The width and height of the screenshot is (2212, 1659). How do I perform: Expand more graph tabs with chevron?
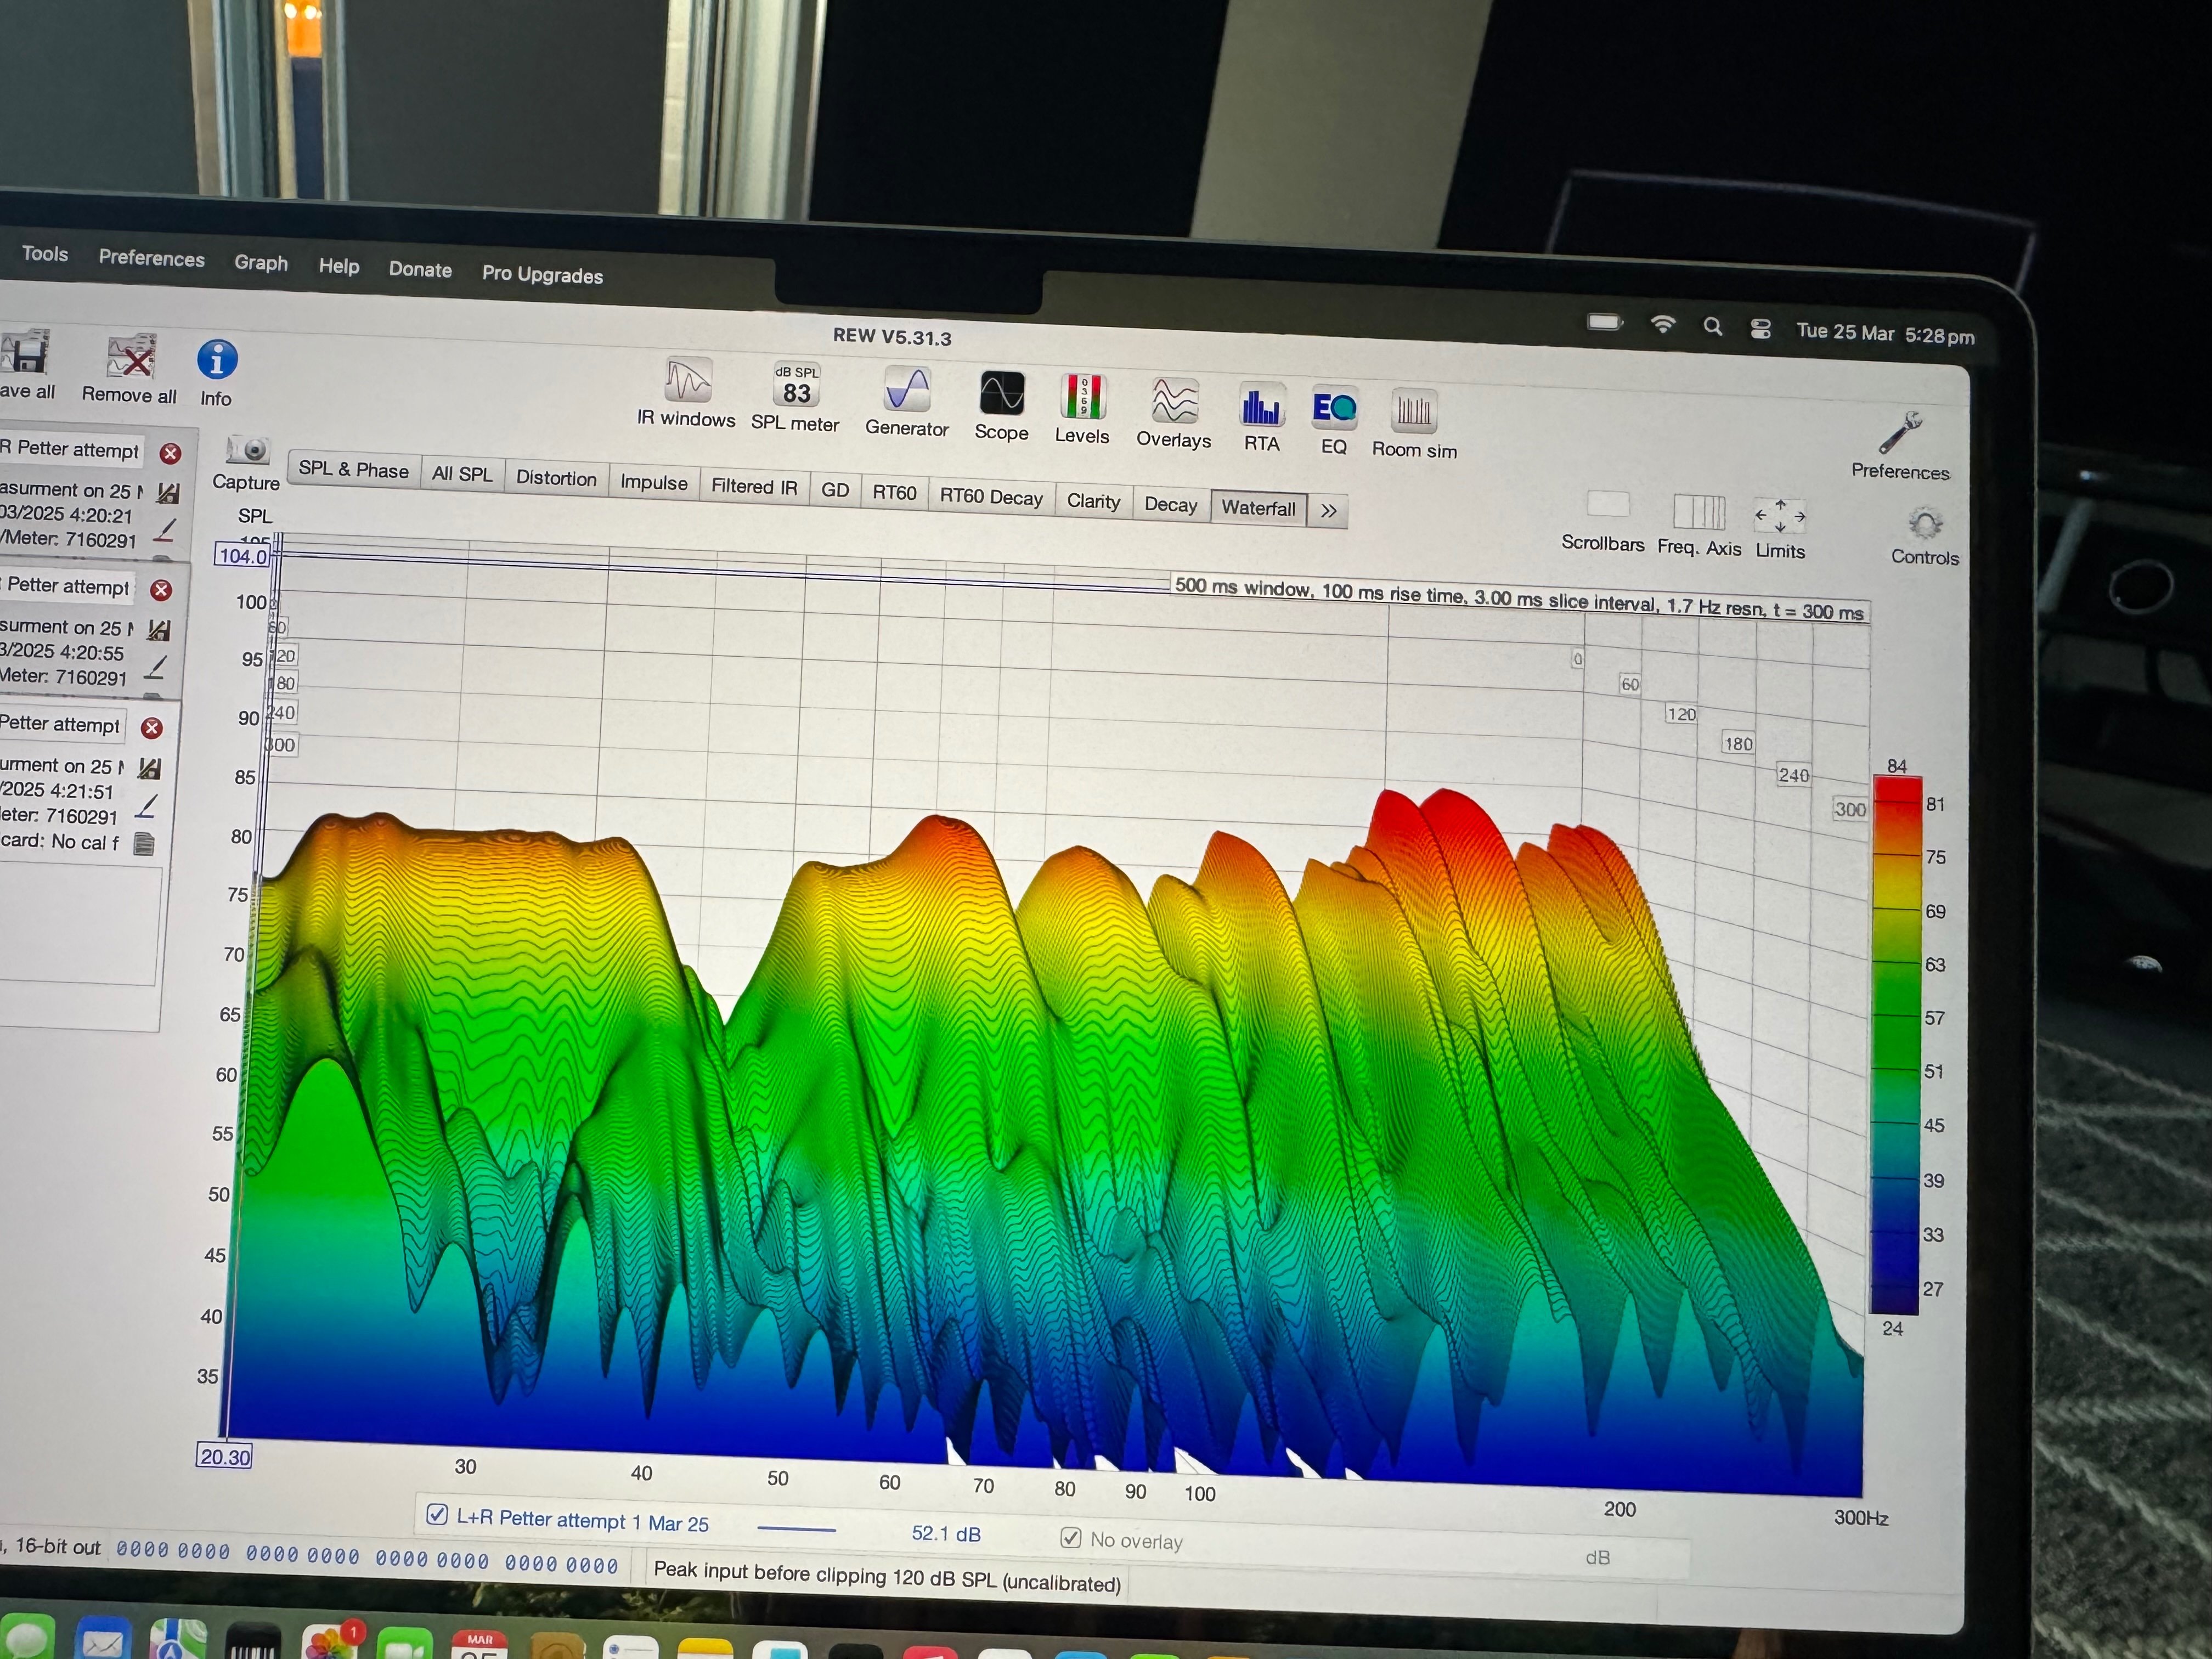[1328, 511]
